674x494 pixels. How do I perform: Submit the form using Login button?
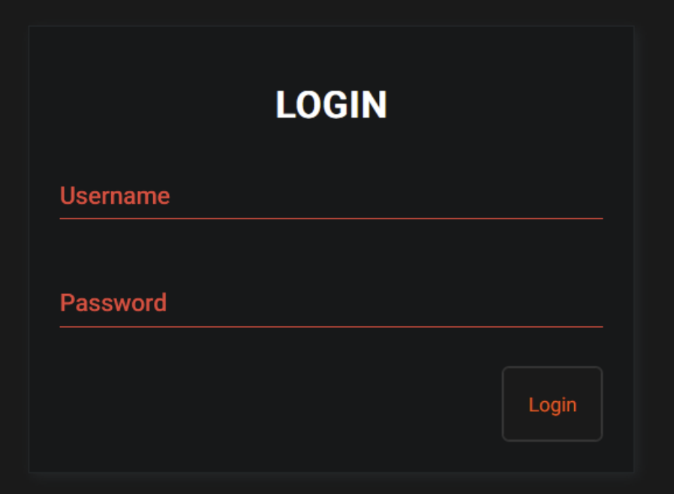[552, 404]
